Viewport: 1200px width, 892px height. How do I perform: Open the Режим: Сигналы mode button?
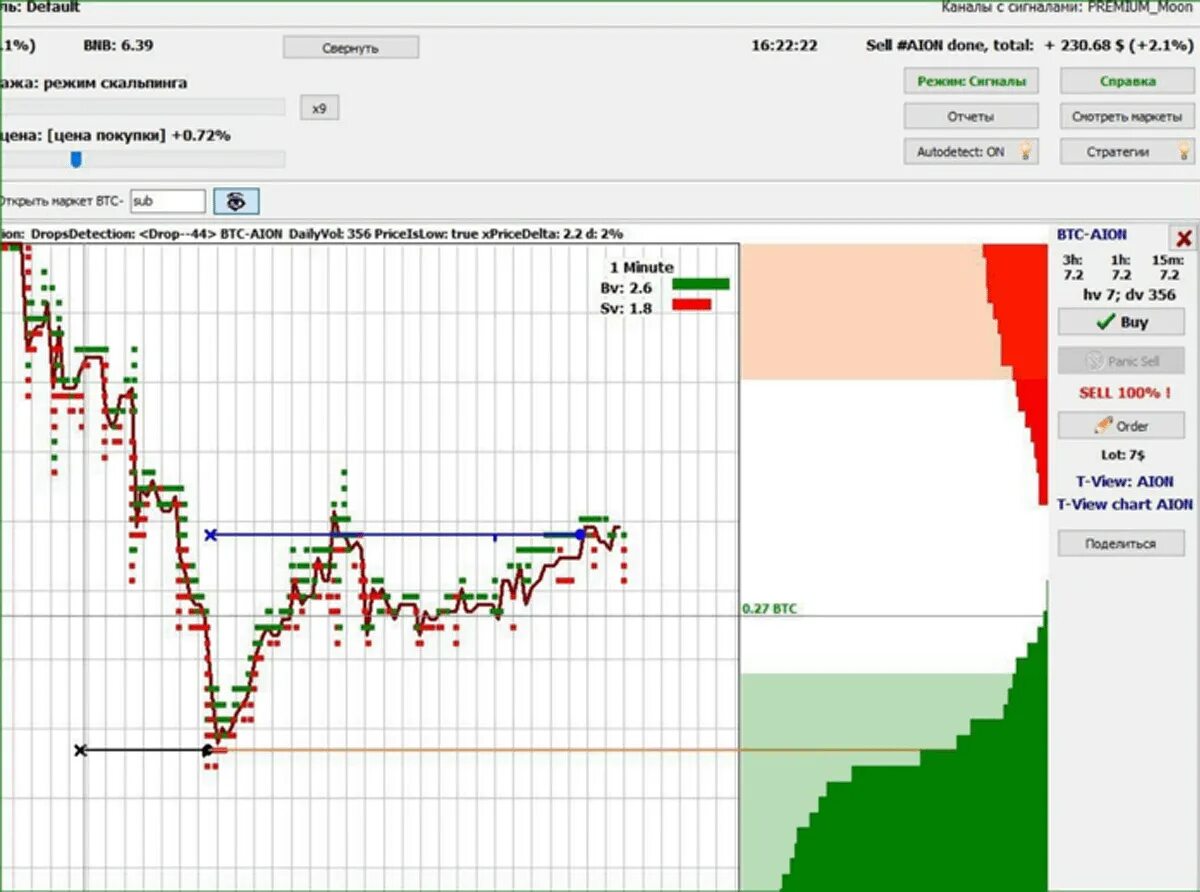tap(971, 81)
